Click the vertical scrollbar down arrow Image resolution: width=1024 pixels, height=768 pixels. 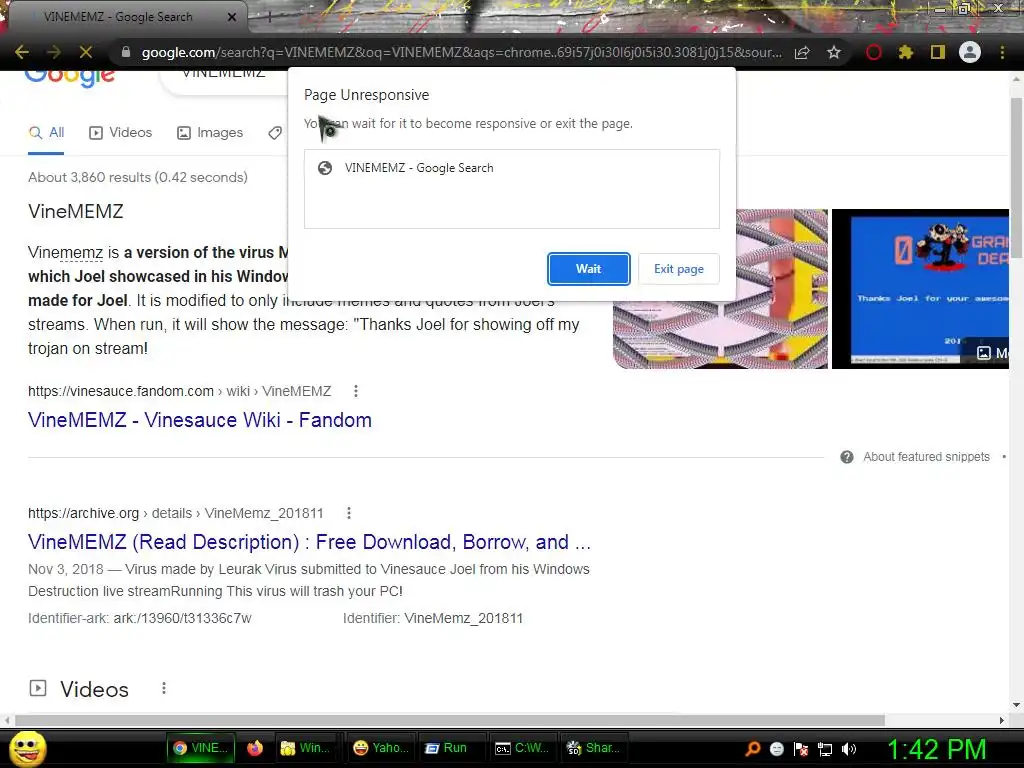(1016, 705)
